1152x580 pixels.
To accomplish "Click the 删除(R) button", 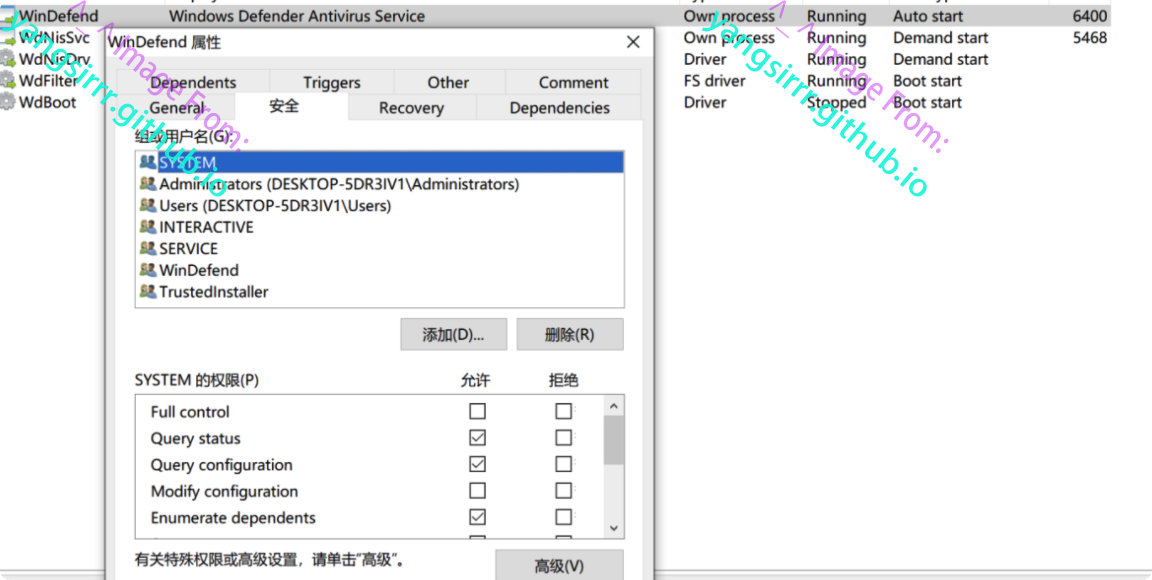I will [570, 334].
